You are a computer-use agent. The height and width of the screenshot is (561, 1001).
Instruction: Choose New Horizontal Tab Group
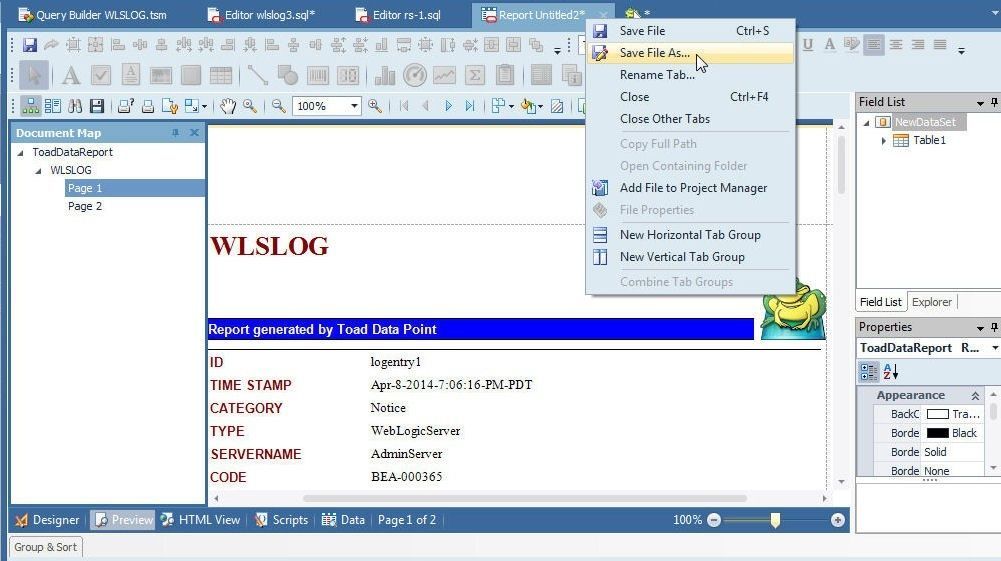point(690,235)
